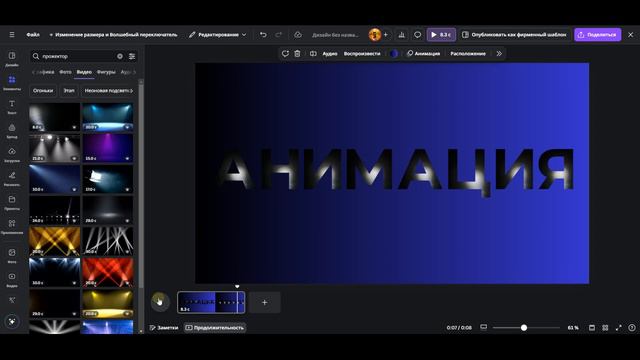Add a new page with plus button
Screen dimensions: 640x360
(x=264, y=302)
